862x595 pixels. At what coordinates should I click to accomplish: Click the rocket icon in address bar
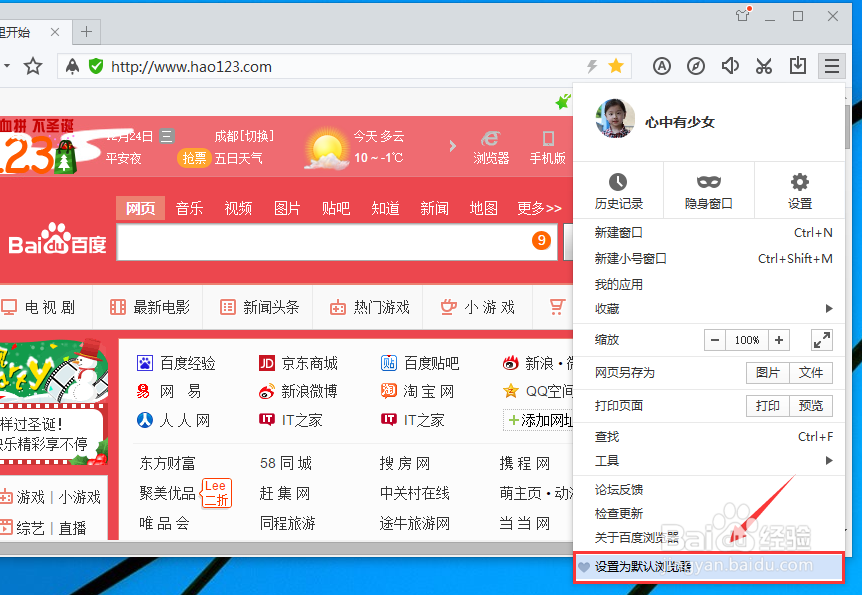[x=73, y=67]
